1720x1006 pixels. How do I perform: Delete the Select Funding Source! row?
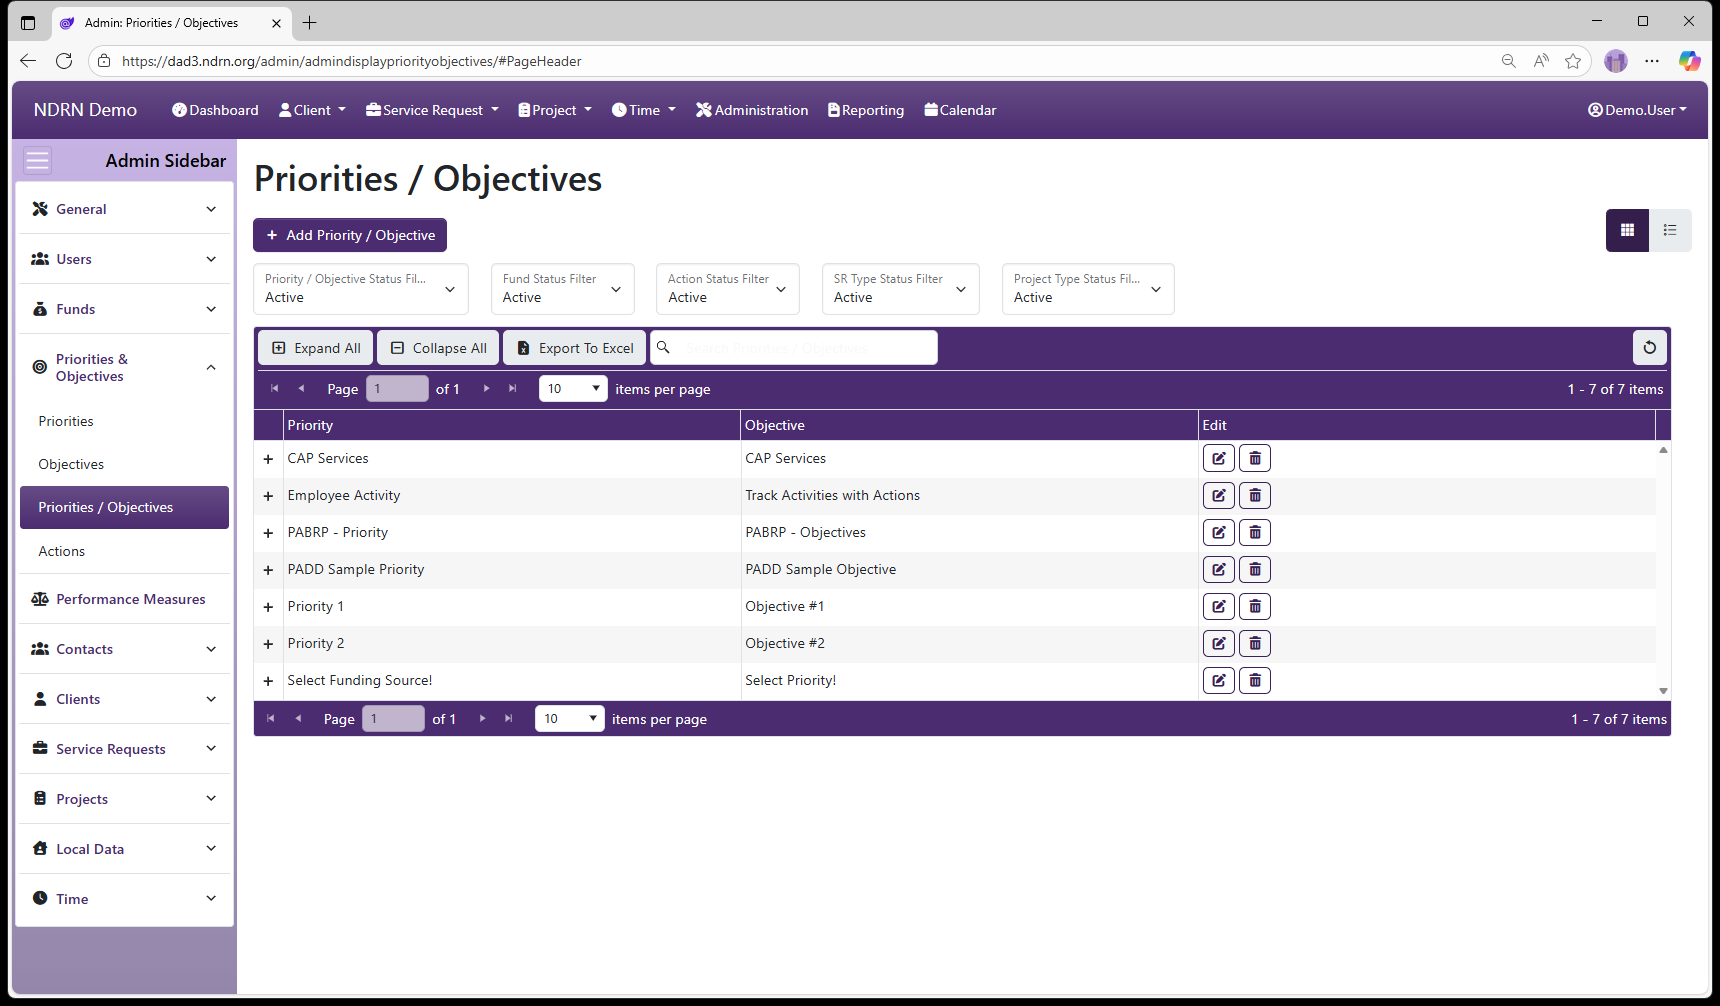point(1255,681)
